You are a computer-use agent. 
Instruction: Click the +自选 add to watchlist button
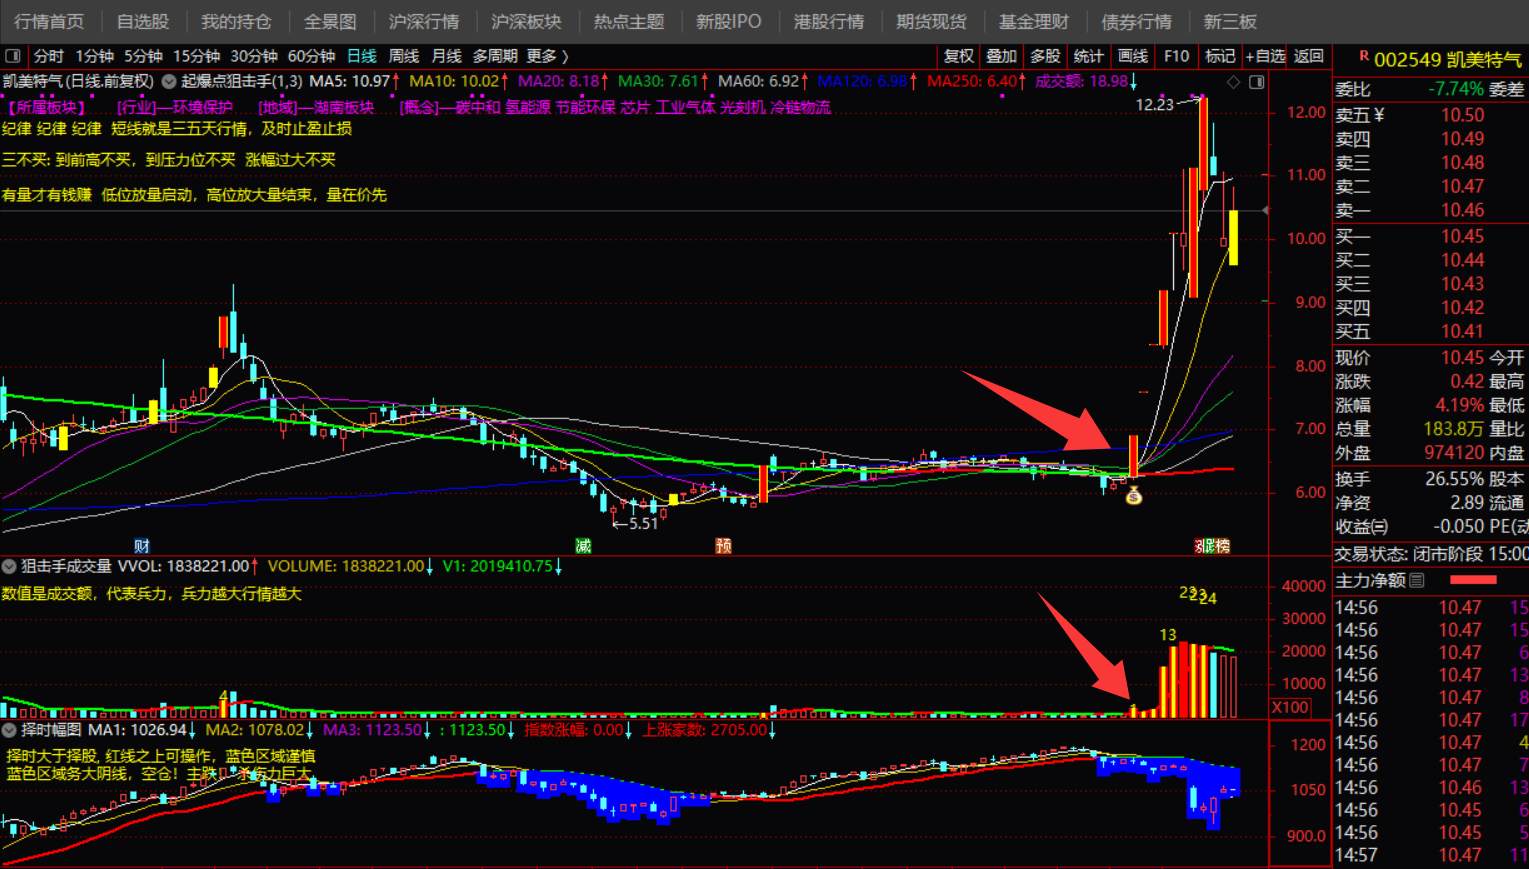coord(1264,56)
